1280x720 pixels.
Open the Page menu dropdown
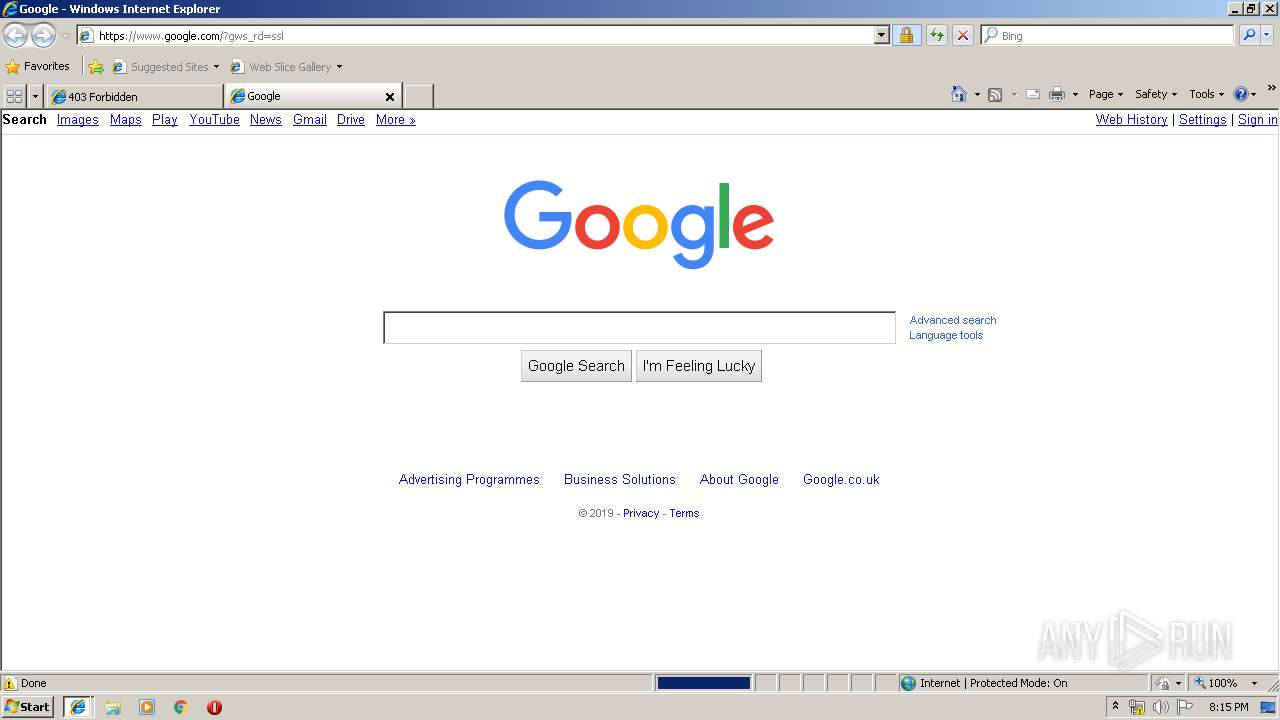[x=1106, y=94]
